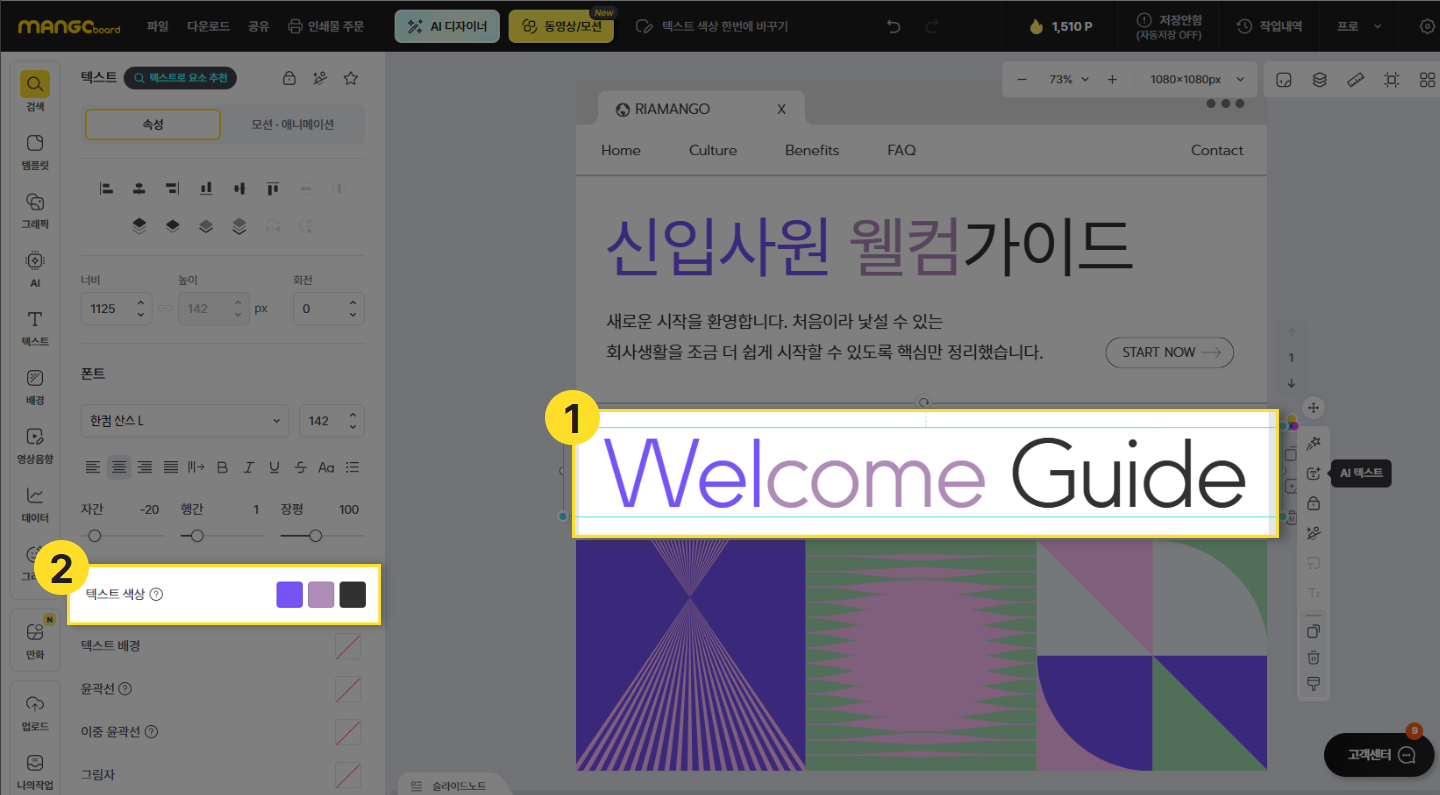Open the AI tools sidebar panel
This screenshot has height=795, width=1440.
[x=35, y=269]
